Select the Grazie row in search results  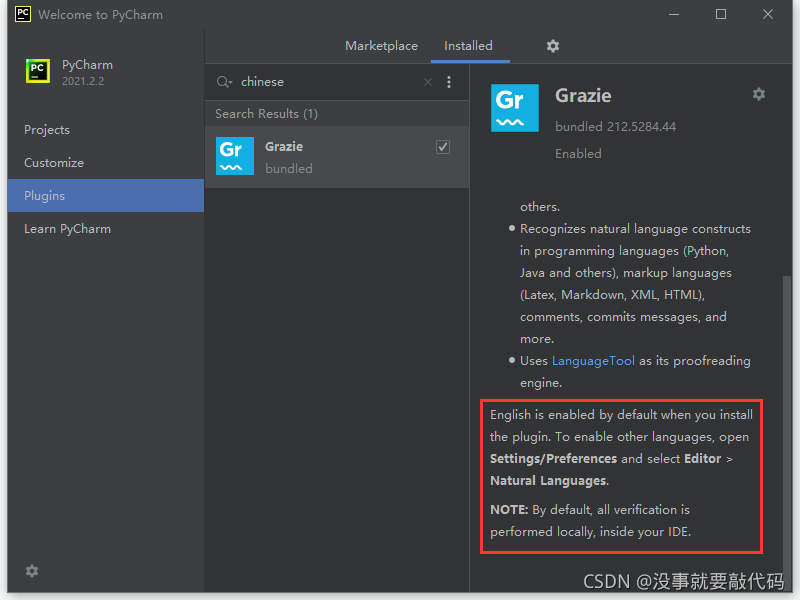pyautogui.click(x=337, y=157)
